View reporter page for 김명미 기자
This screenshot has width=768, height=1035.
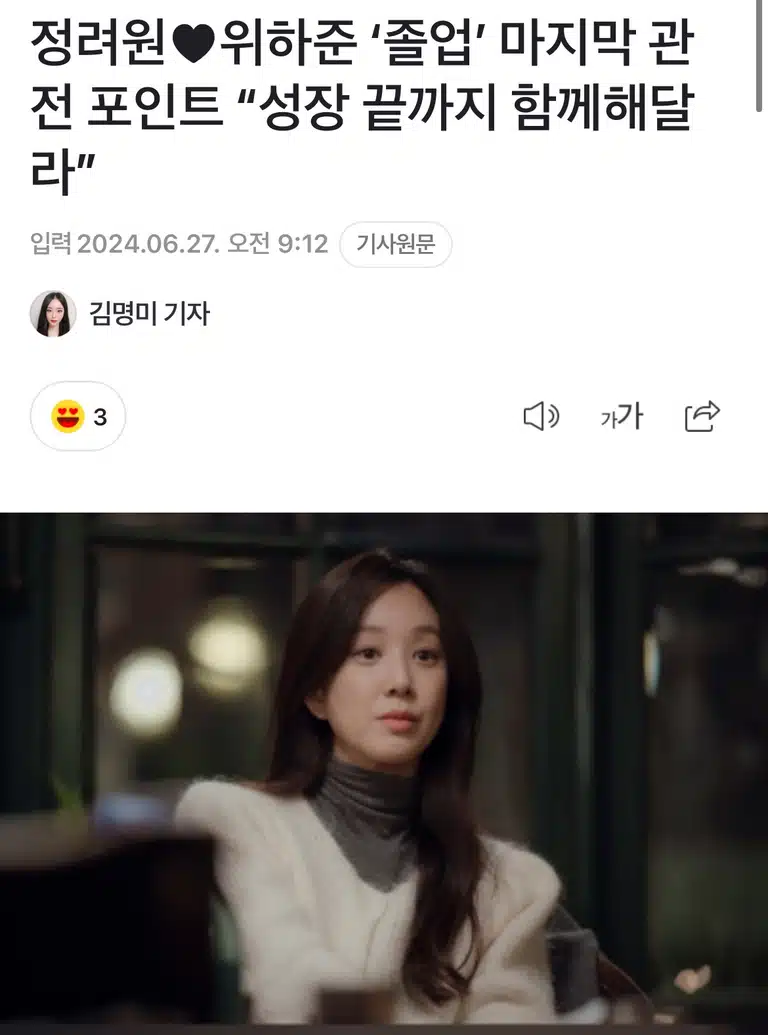[x=149, y=314]
